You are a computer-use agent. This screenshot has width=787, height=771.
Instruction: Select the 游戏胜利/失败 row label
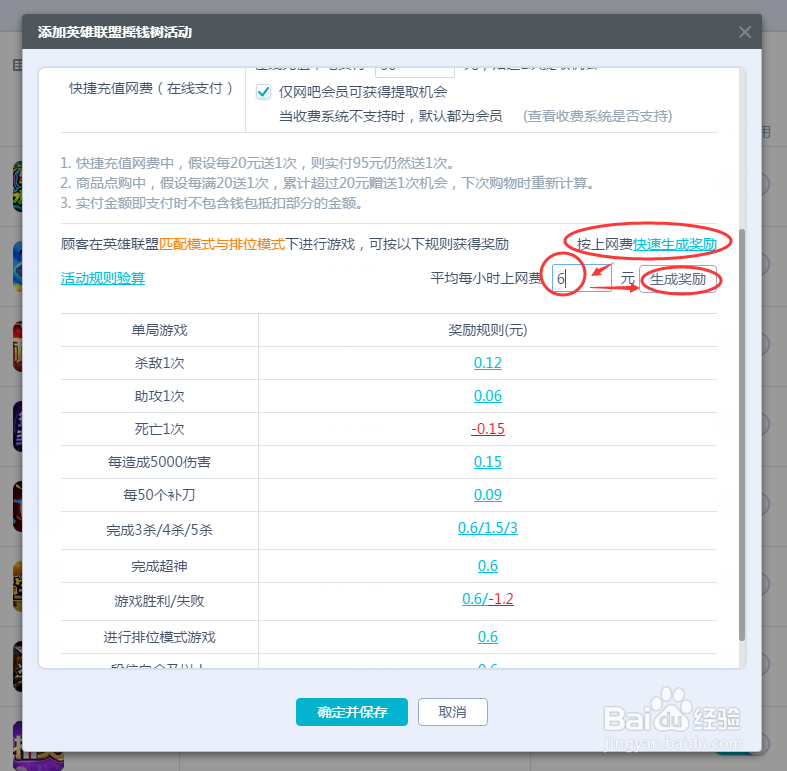[159, 601]
